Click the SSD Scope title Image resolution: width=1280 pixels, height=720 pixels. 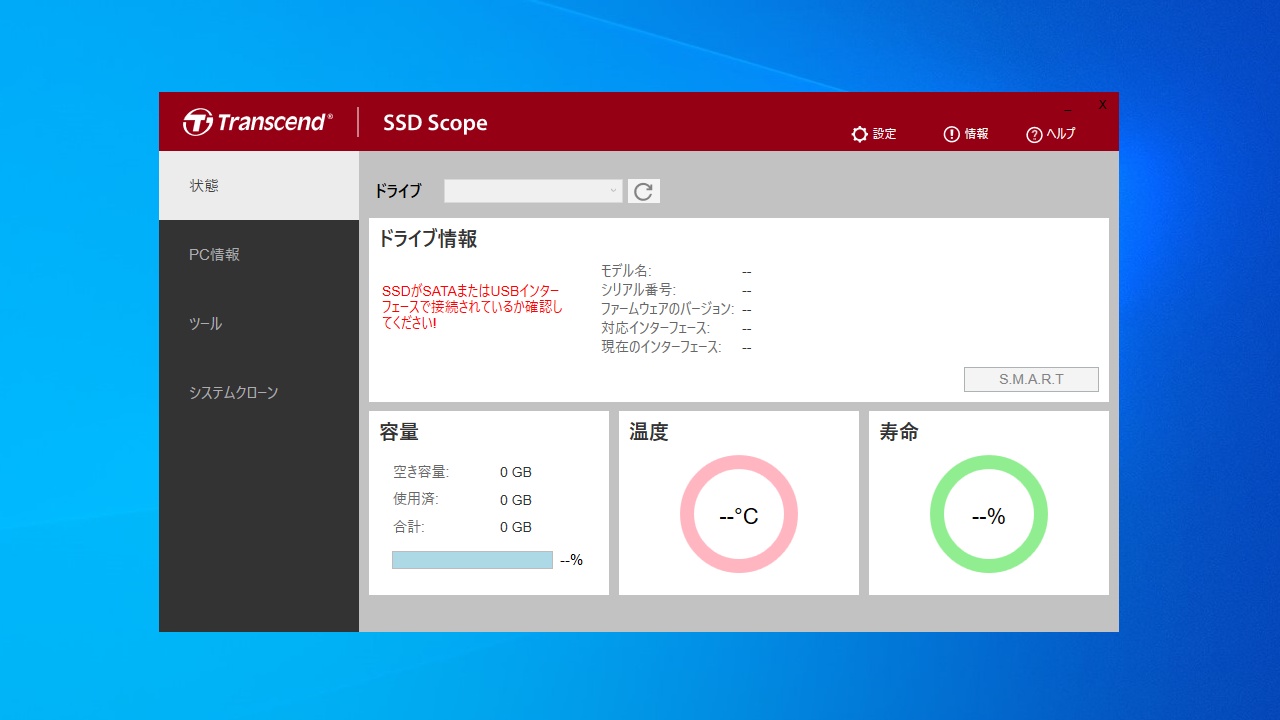pyautogui.click(x=435, y=123)
